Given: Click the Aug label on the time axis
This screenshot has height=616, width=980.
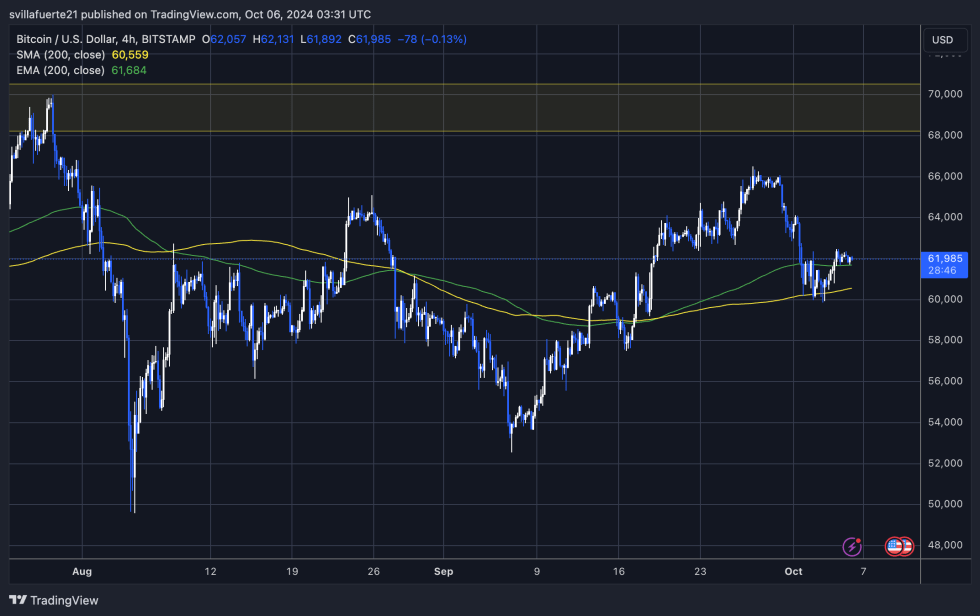Looking at the screenshot, I should (82, 571).
